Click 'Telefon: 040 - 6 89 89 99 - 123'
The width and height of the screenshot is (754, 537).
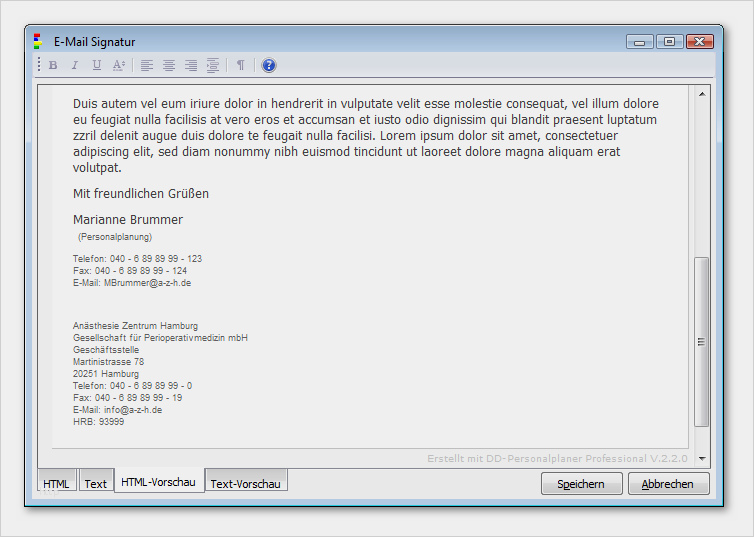pyautogui.click(x=138, y=259)
